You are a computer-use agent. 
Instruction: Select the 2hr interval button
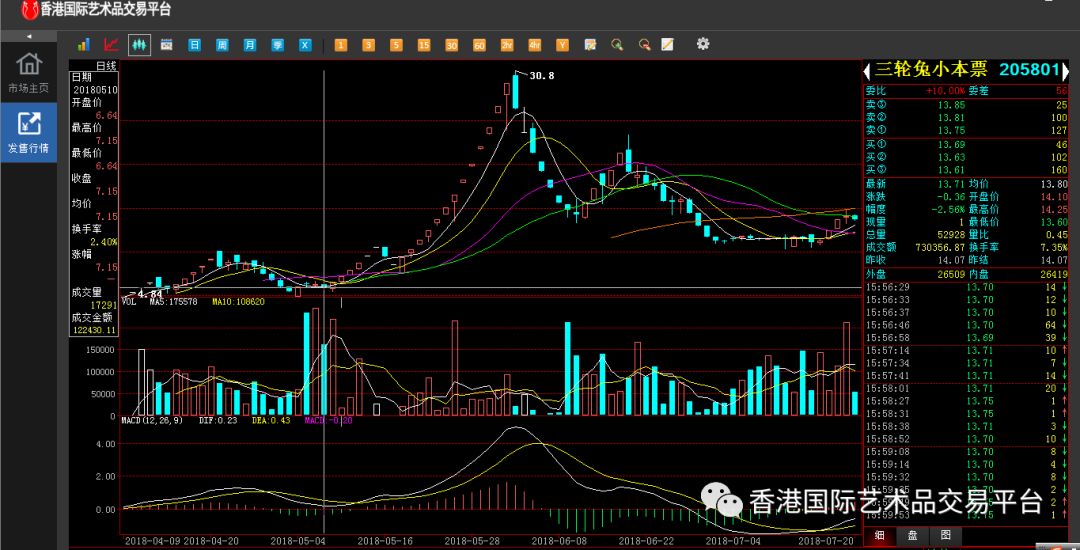pos(507,45)
